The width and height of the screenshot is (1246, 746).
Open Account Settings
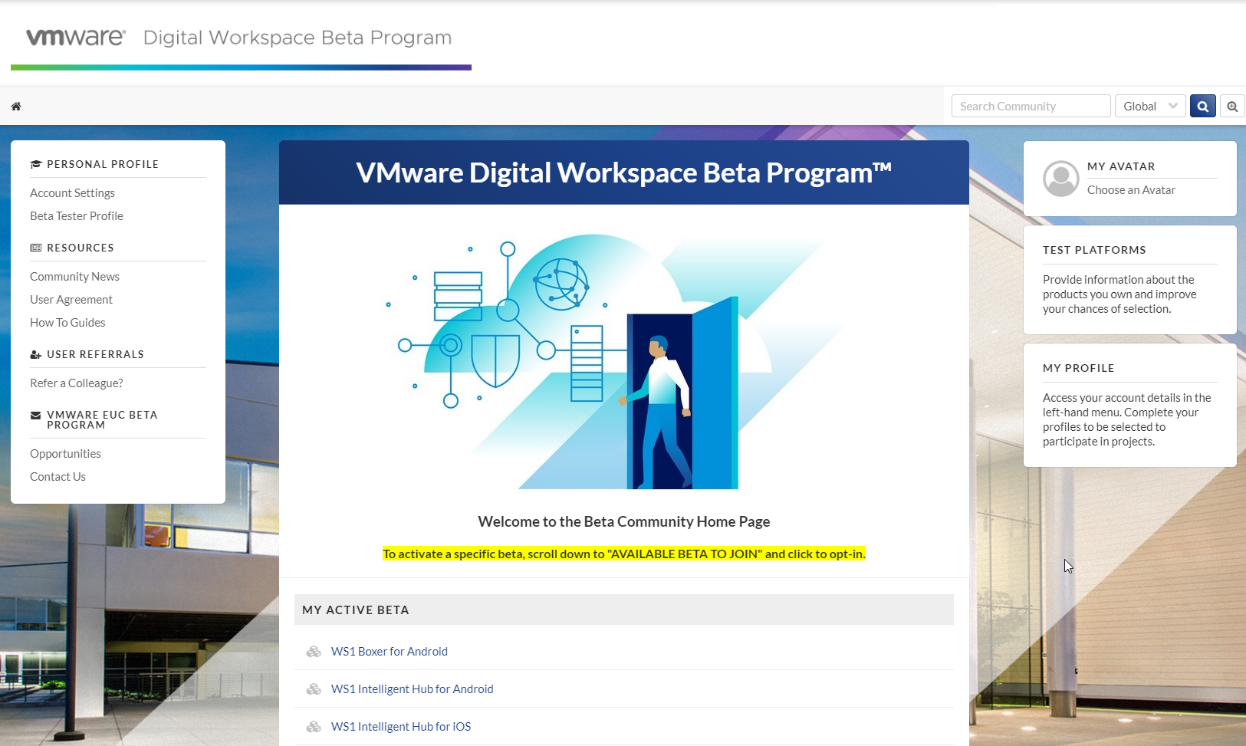pos(72,192)
